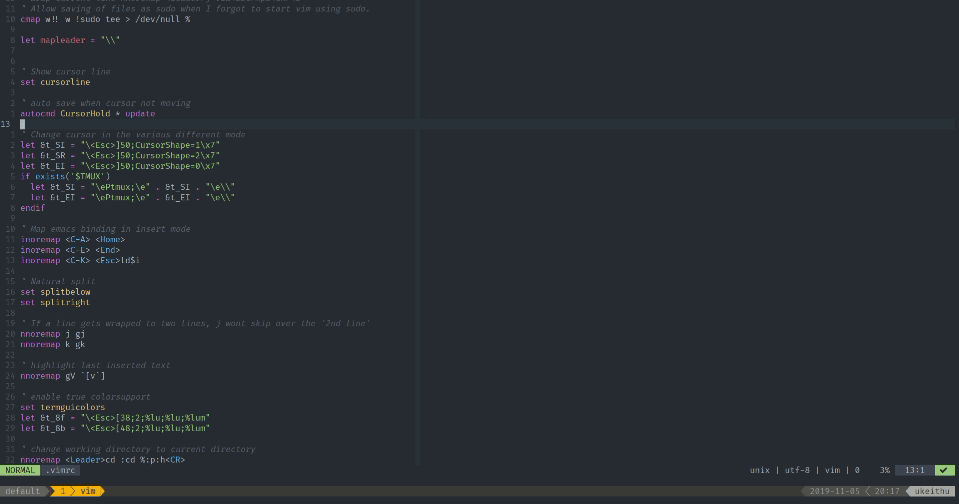Click the comment 'Show cursor line'

(x=65, y=72)
